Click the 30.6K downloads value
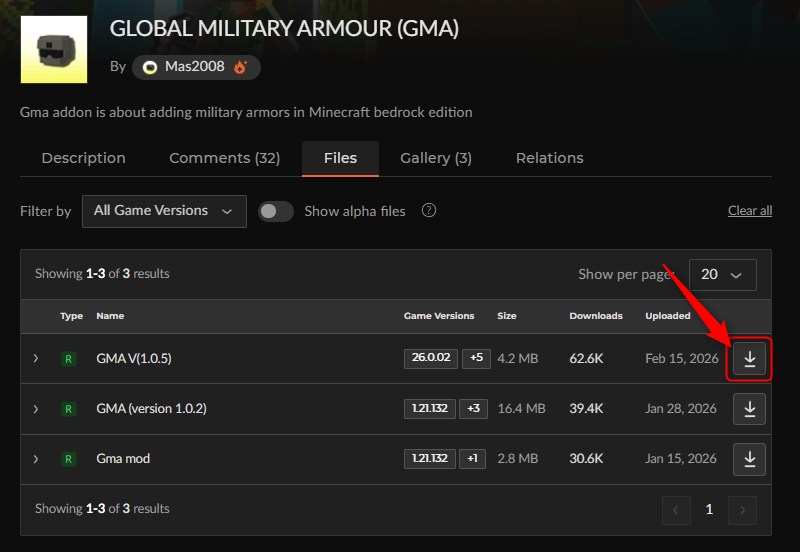This screenshot has width=800, height=552. (x=586, y=459)
